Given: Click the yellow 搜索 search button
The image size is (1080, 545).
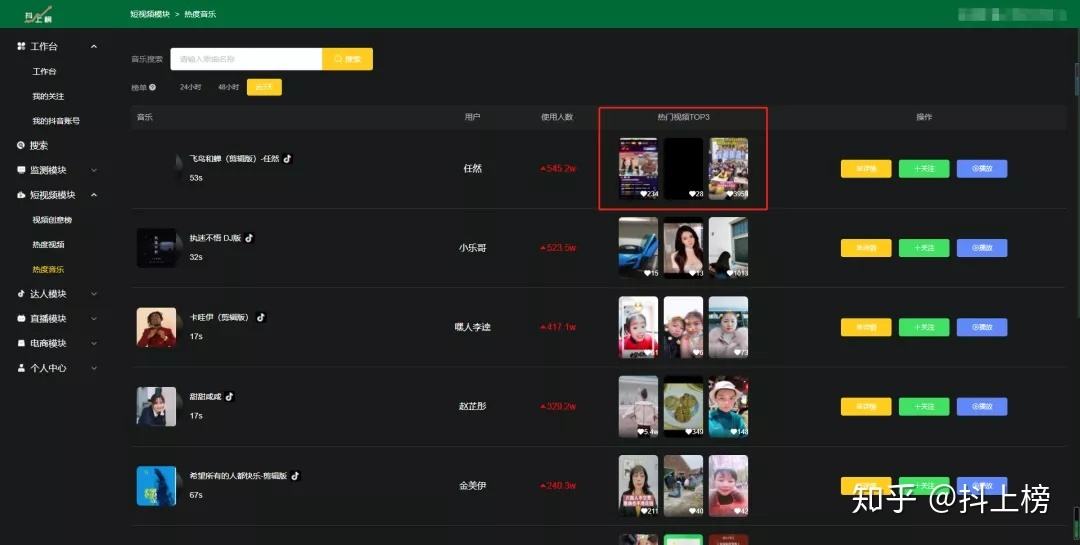Looking at the screenshot, I should (x=347, y=59).
